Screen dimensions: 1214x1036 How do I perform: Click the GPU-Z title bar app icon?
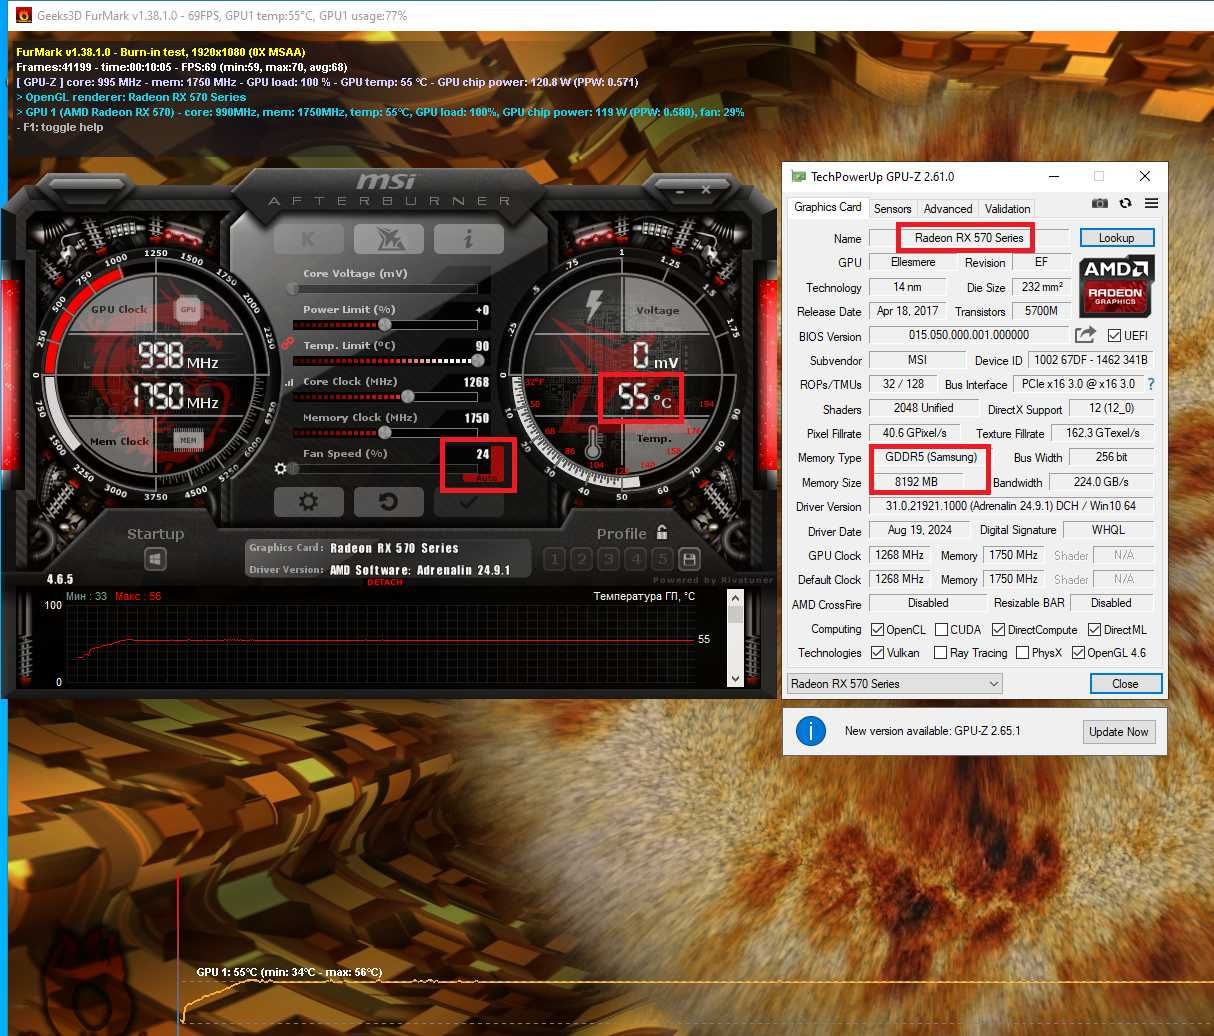click(798, 176)
